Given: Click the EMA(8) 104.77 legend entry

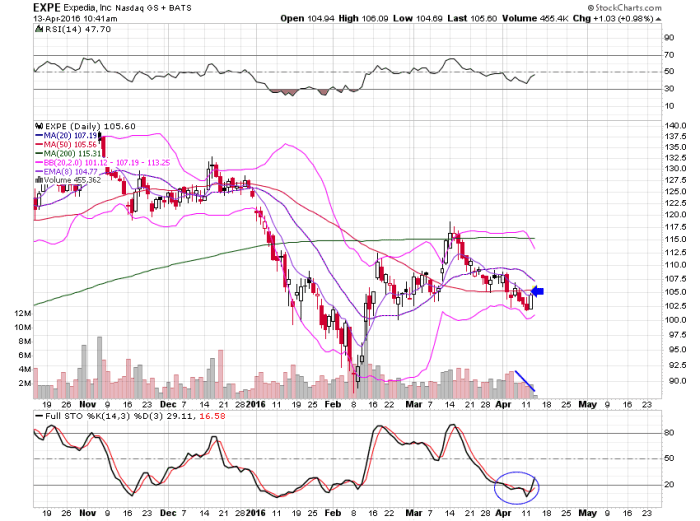Looking at the screenshot, I should [x=66, y=171].
